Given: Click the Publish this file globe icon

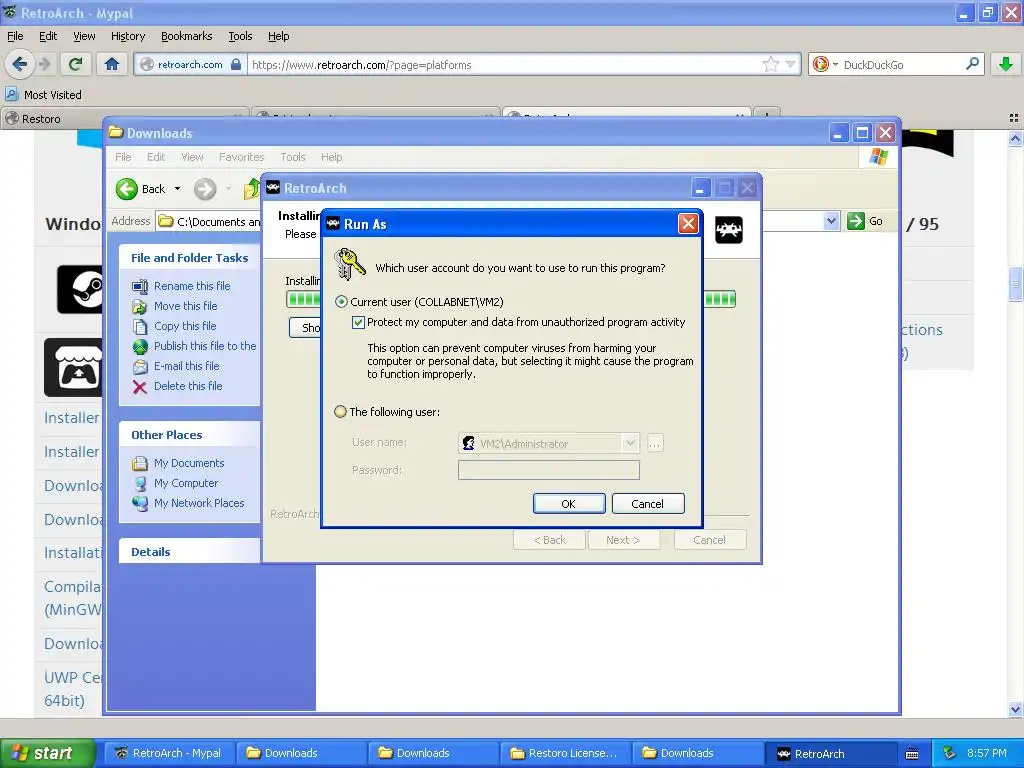Looking at the screenshot, I should (140, 346).
